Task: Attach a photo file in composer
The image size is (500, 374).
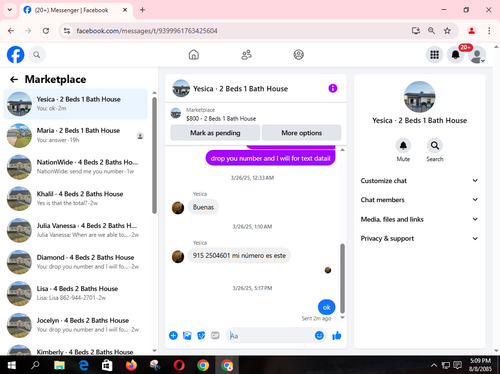Action: click(x=187, y=335)
